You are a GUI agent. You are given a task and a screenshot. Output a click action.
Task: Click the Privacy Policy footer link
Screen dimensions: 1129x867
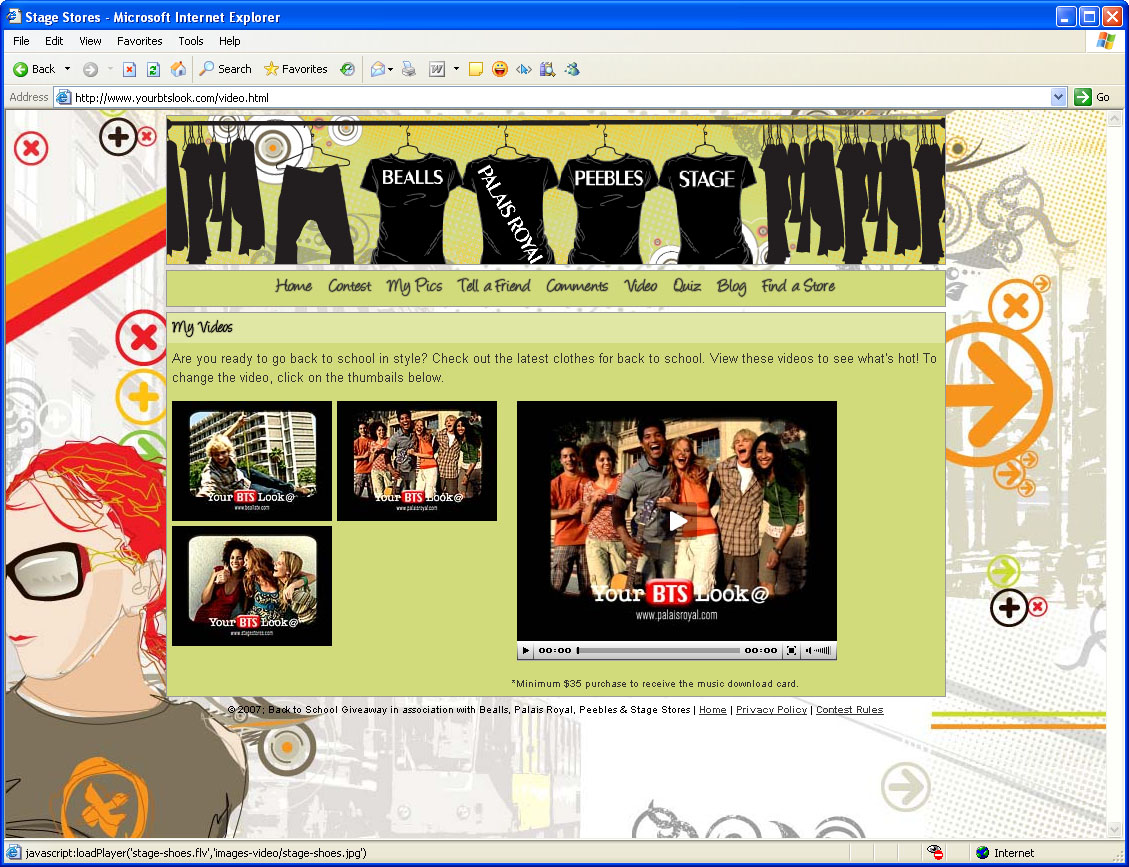coord(771,710)
